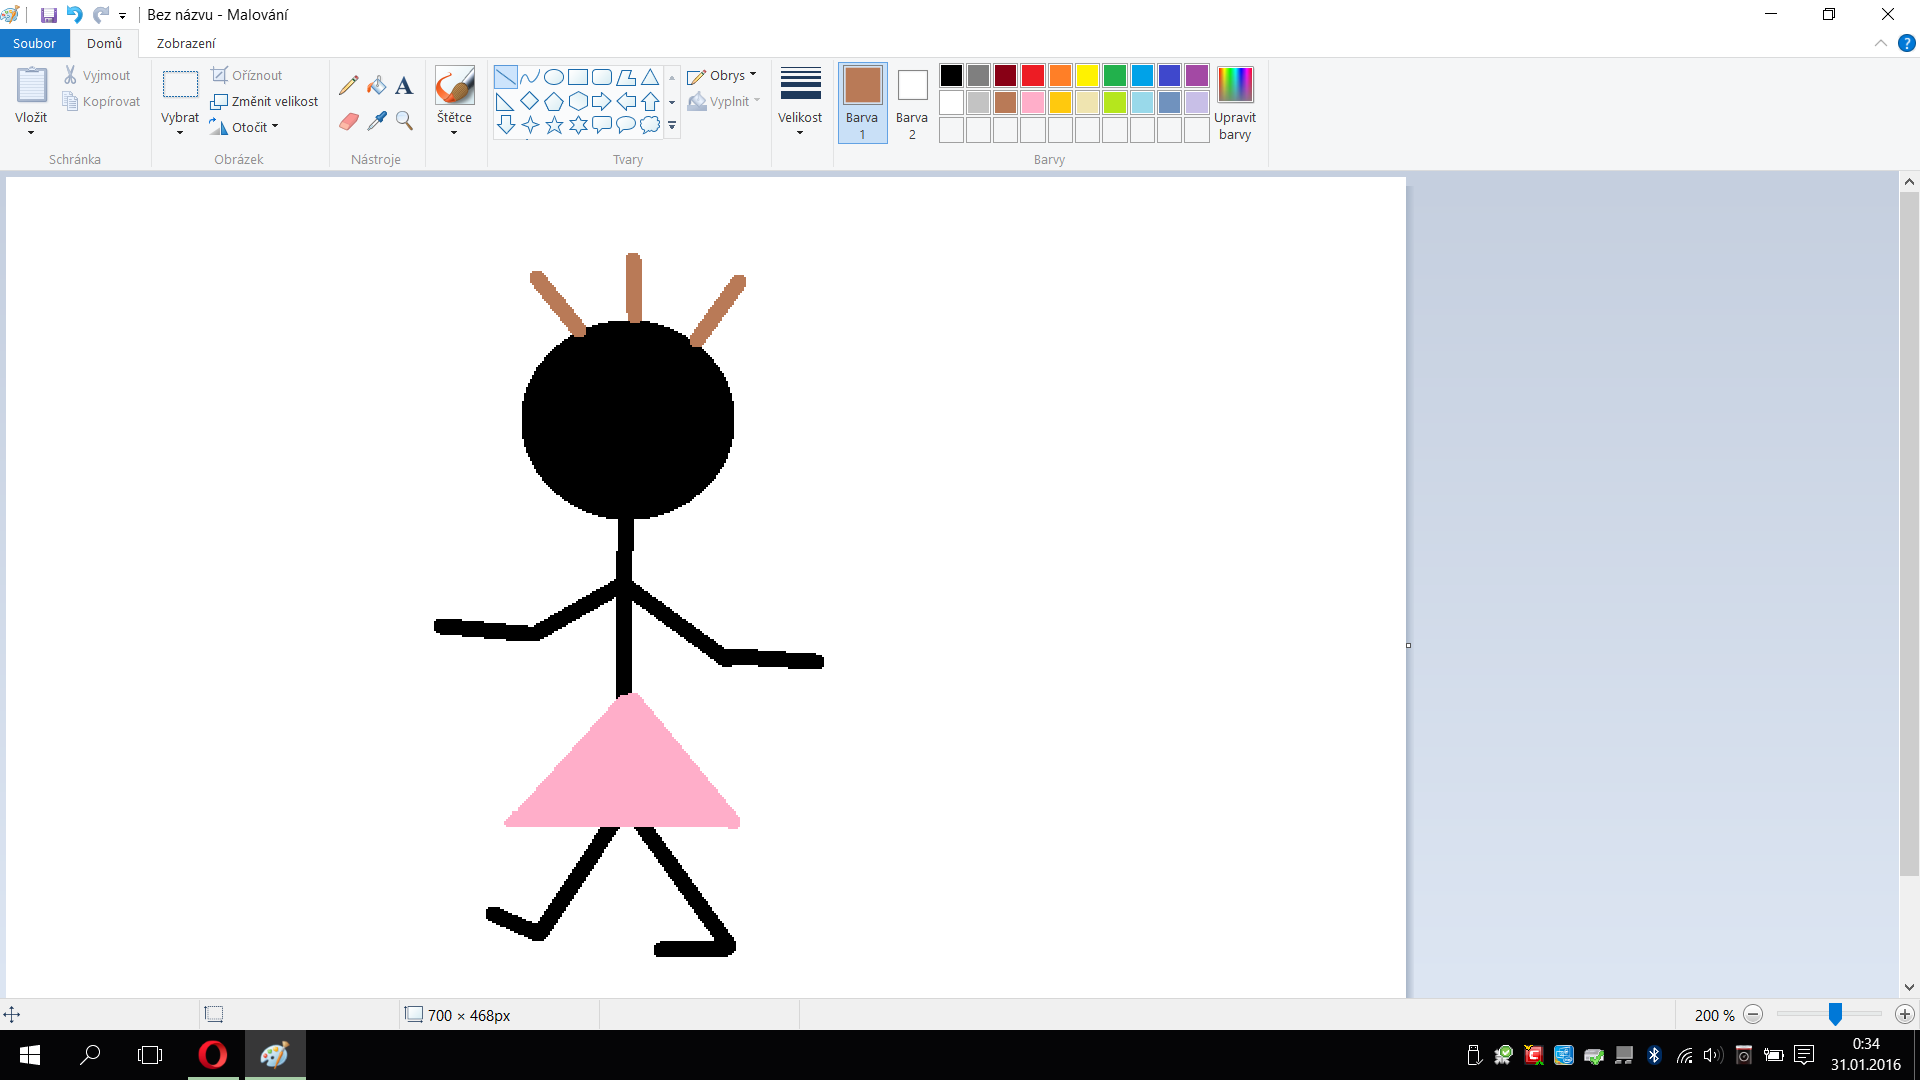Choose the five-point star shape
The width and height of the screenshot is (1920, 1080).
554,125
